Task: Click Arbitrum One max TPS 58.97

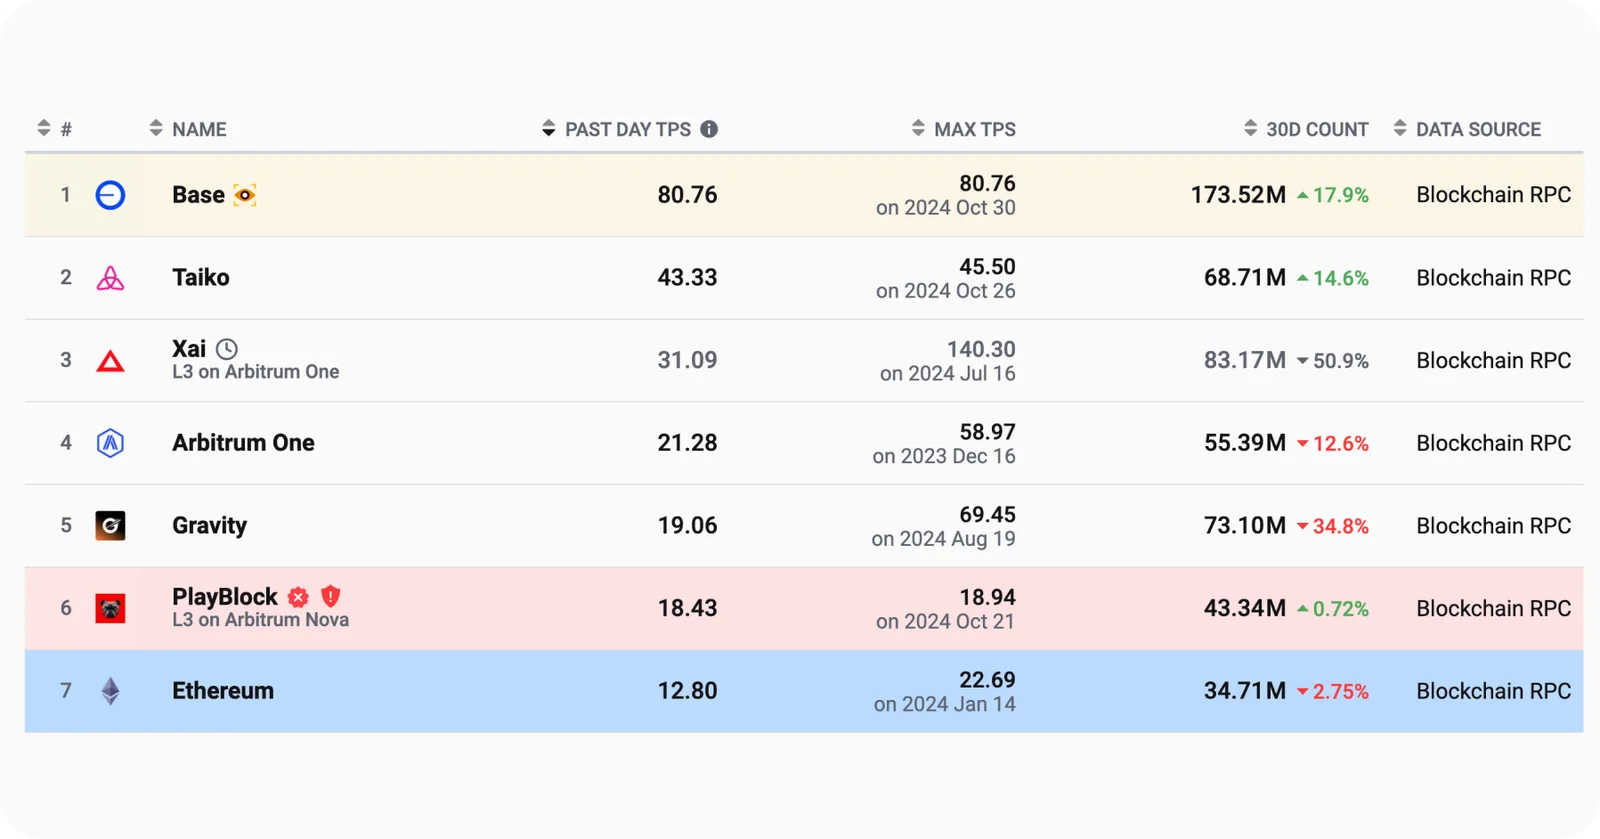Action: [x=987, y=432]
